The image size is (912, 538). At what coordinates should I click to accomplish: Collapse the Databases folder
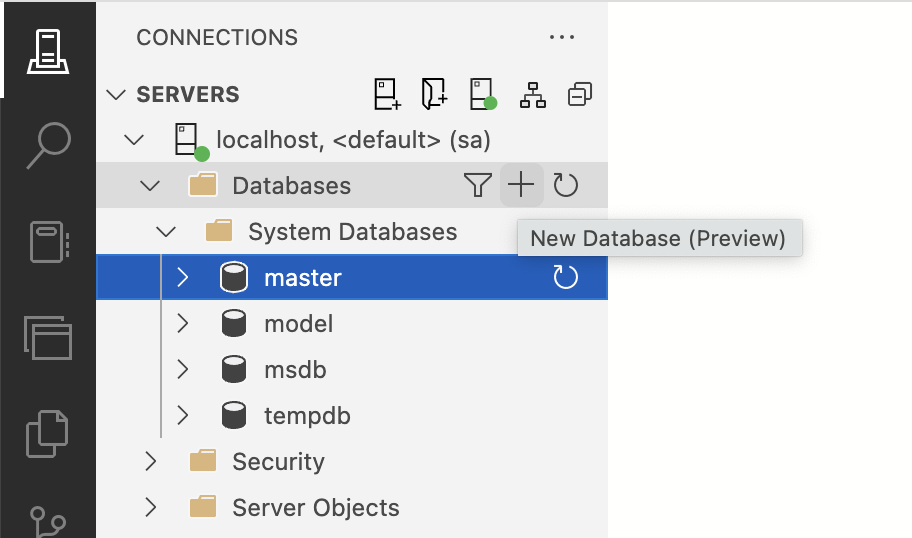tap(150, 186)
